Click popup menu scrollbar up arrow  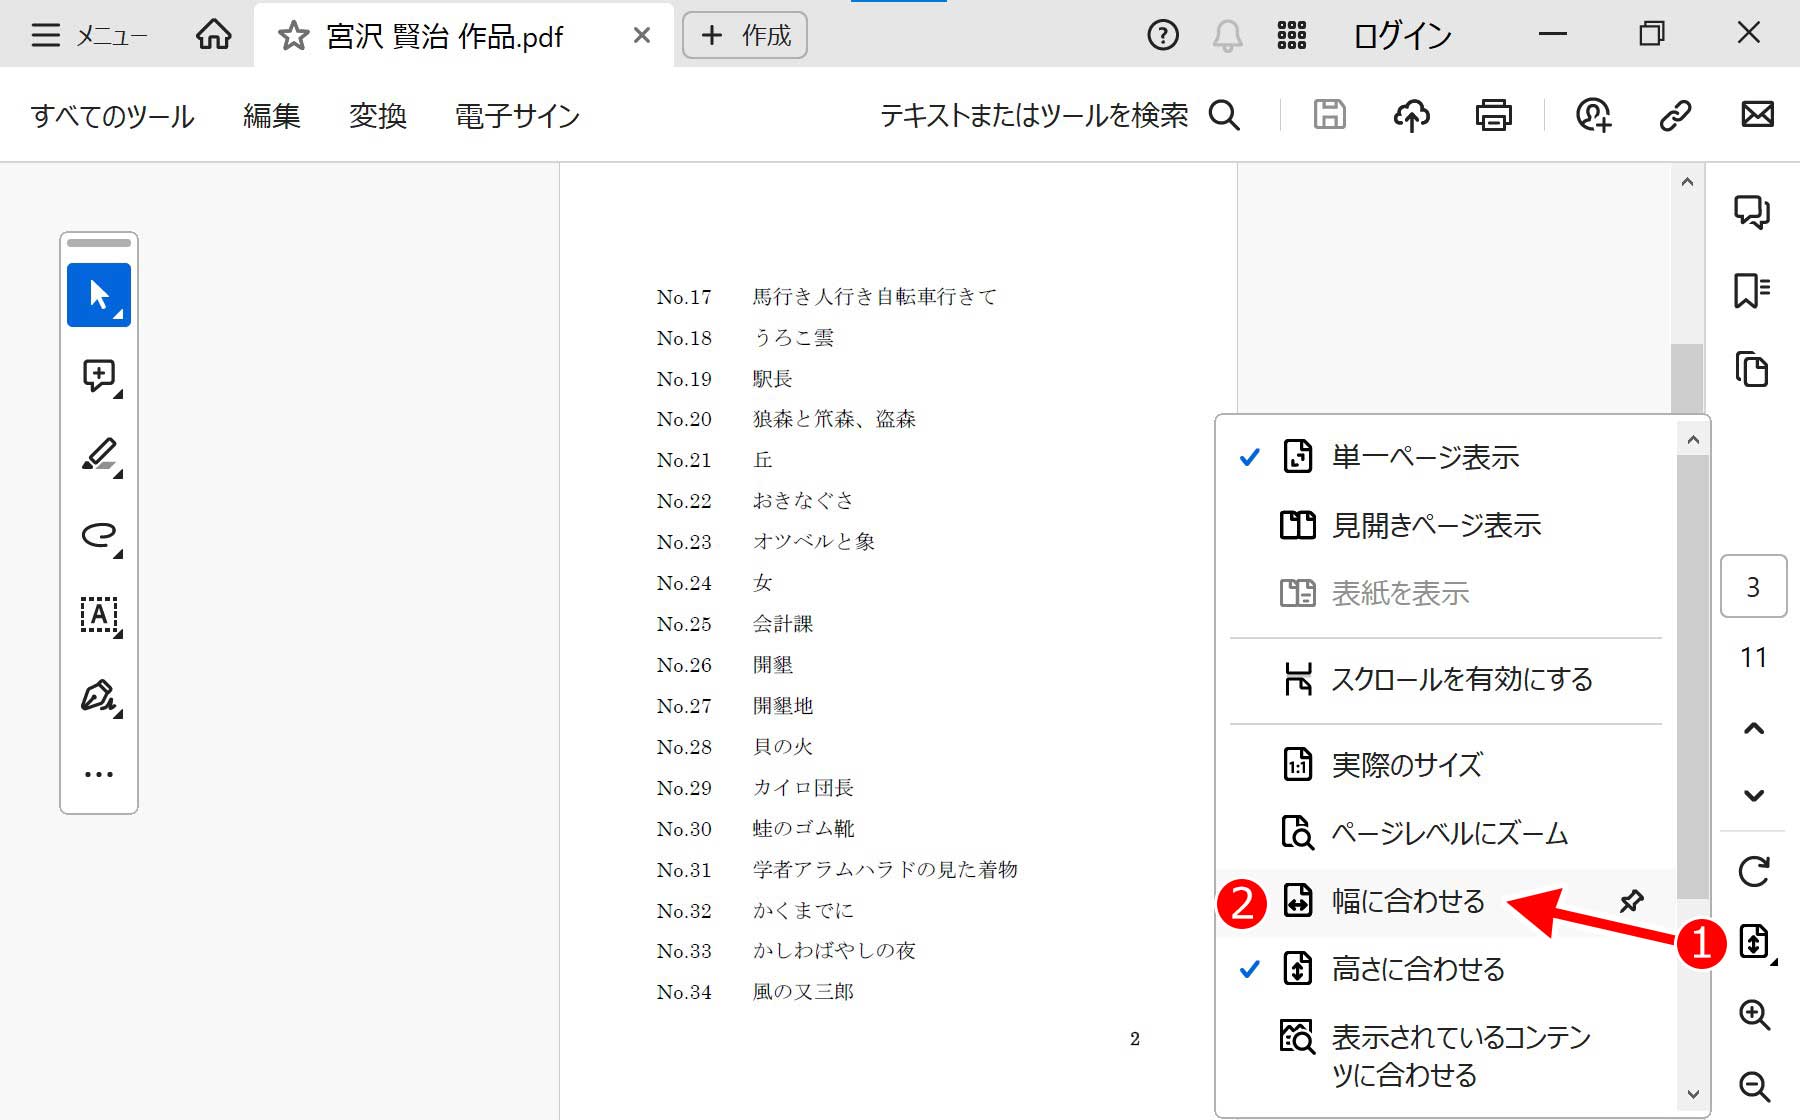coord(1692,440)
